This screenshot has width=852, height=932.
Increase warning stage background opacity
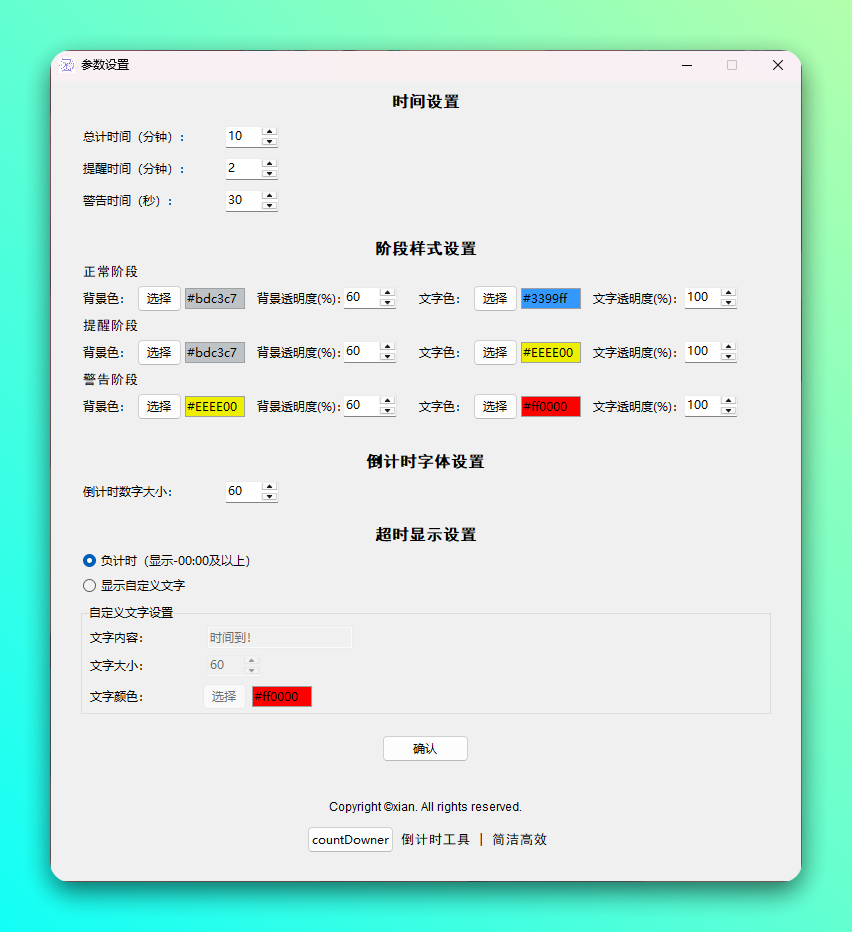tap(387, 401)
